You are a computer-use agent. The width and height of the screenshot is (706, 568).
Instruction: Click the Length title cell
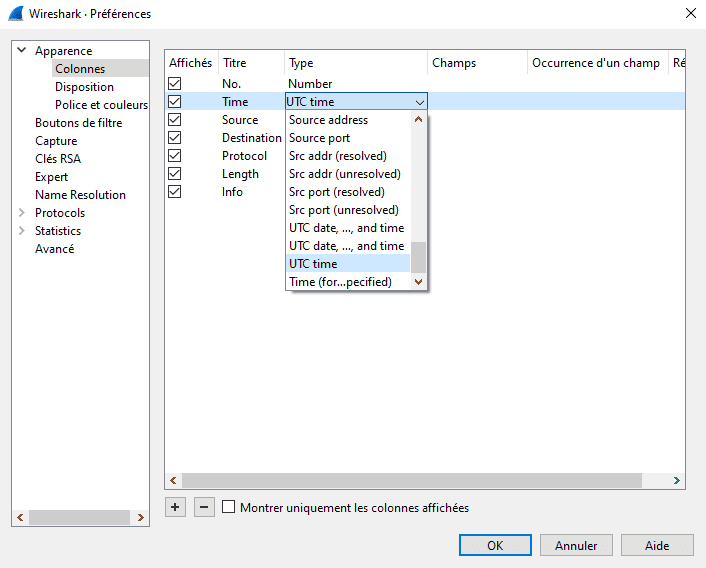240,174
